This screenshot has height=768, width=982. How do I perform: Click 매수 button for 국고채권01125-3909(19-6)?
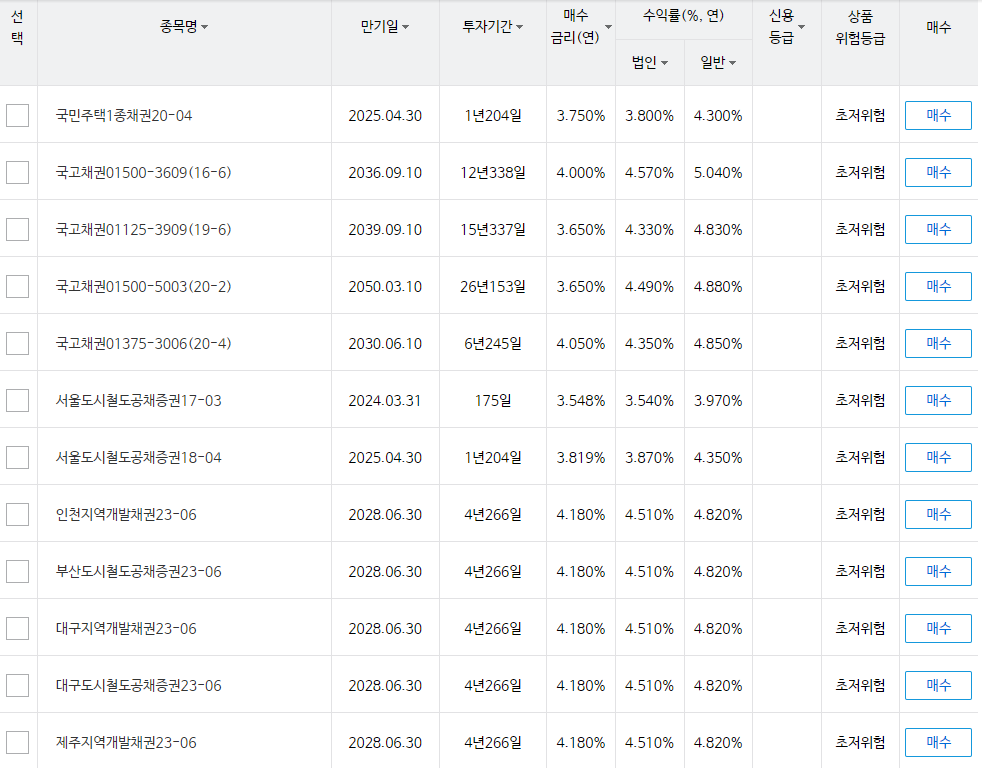click(x=938, y=229)
